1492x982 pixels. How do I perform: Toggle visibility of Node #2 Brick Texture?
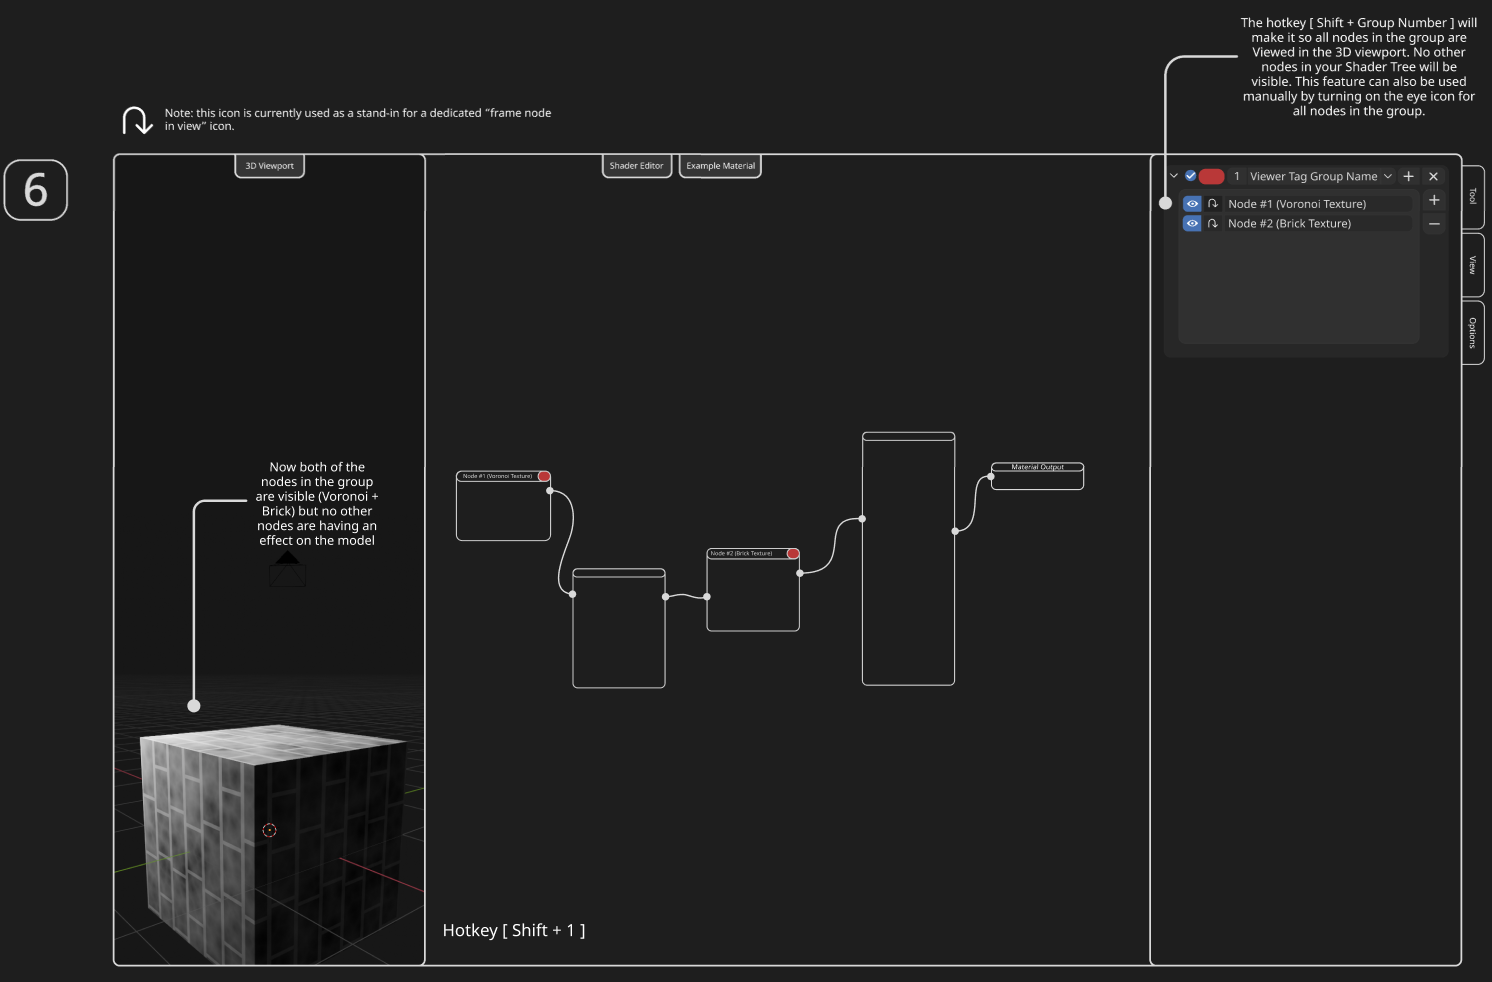1192,224
